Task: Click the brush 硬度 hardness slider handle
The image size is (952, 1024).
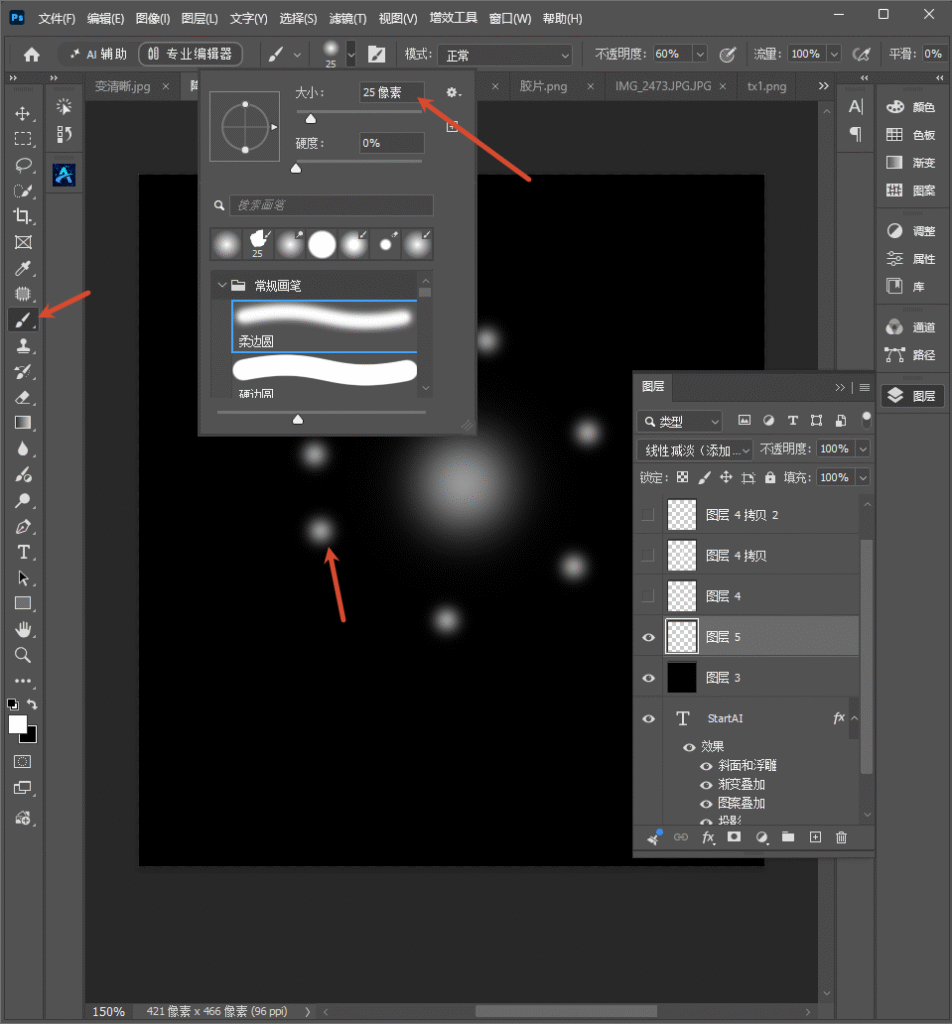Action: [x=296, y=168]
